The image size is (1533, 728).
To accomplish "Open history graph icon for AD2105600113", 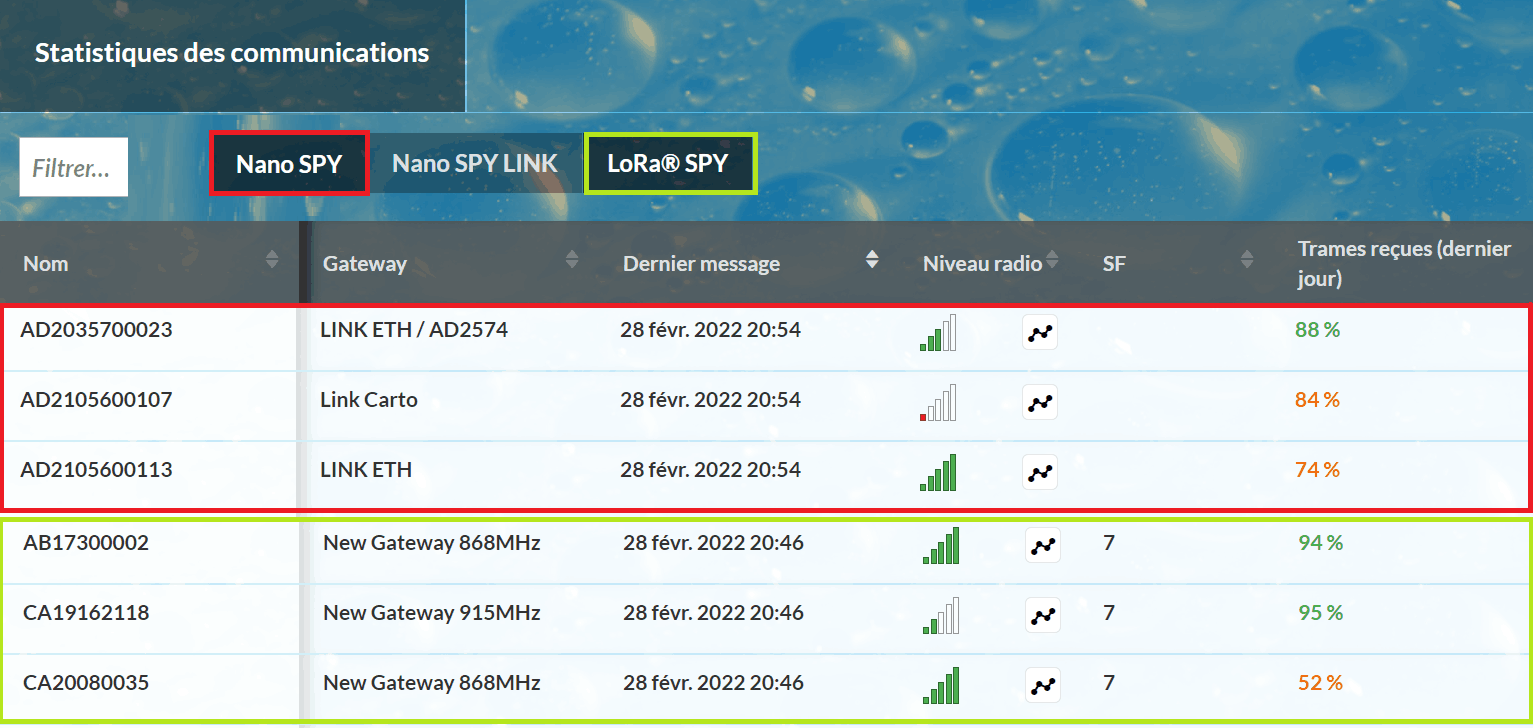I will click(1040, 472).
